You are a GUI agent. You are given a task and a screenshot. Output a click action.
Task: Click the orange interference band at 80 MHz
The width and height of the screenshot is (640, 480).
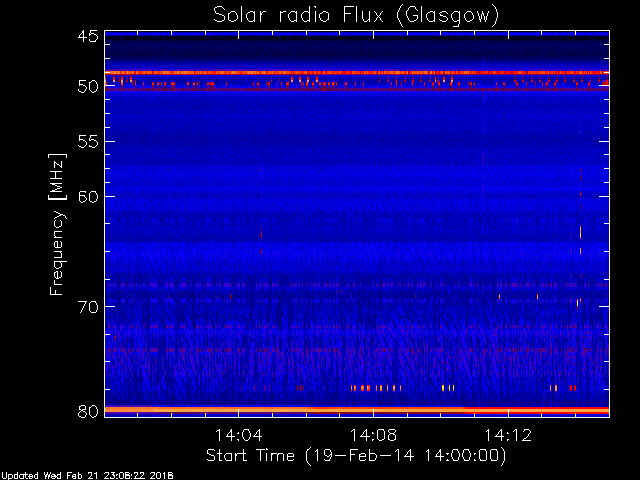click(x=357, y=410)
